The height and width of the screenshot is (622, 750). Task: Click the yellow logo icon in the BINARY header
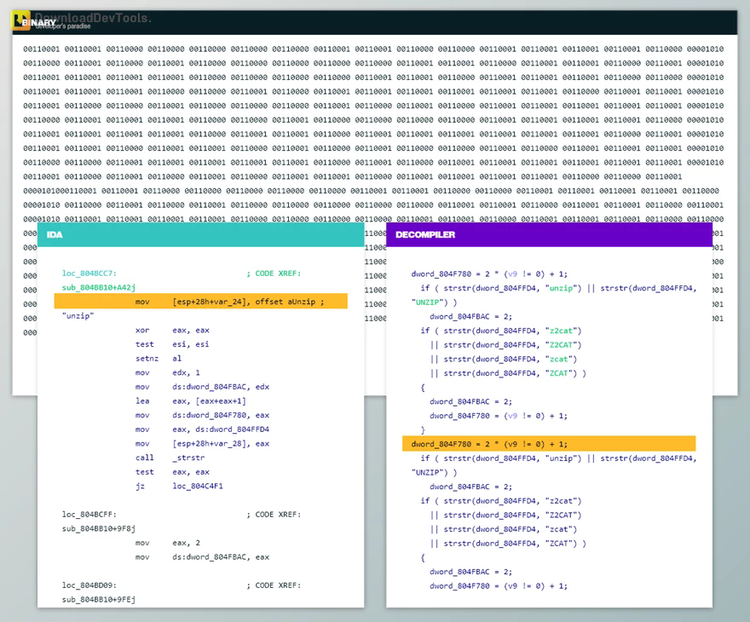click(x=21, y=20)
